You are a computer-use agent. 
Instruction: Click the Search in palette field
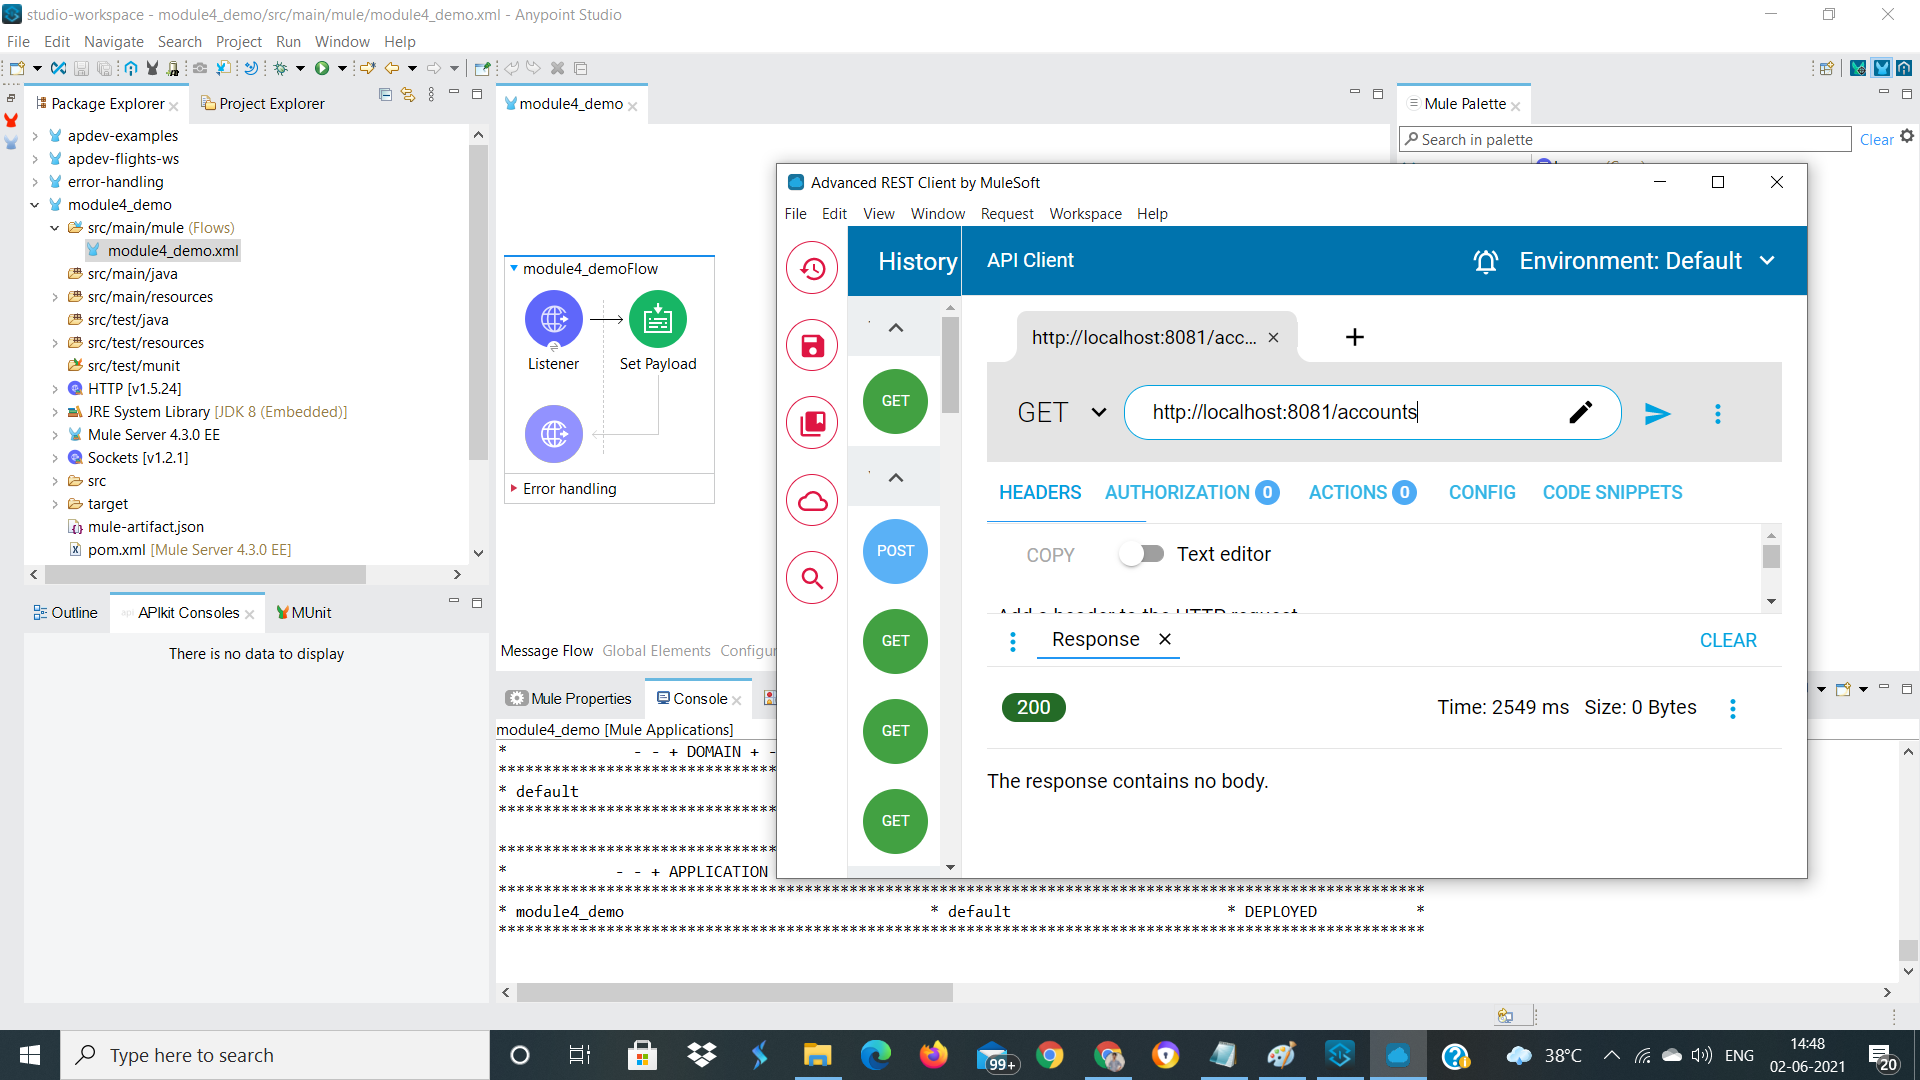coord(1620,139)
